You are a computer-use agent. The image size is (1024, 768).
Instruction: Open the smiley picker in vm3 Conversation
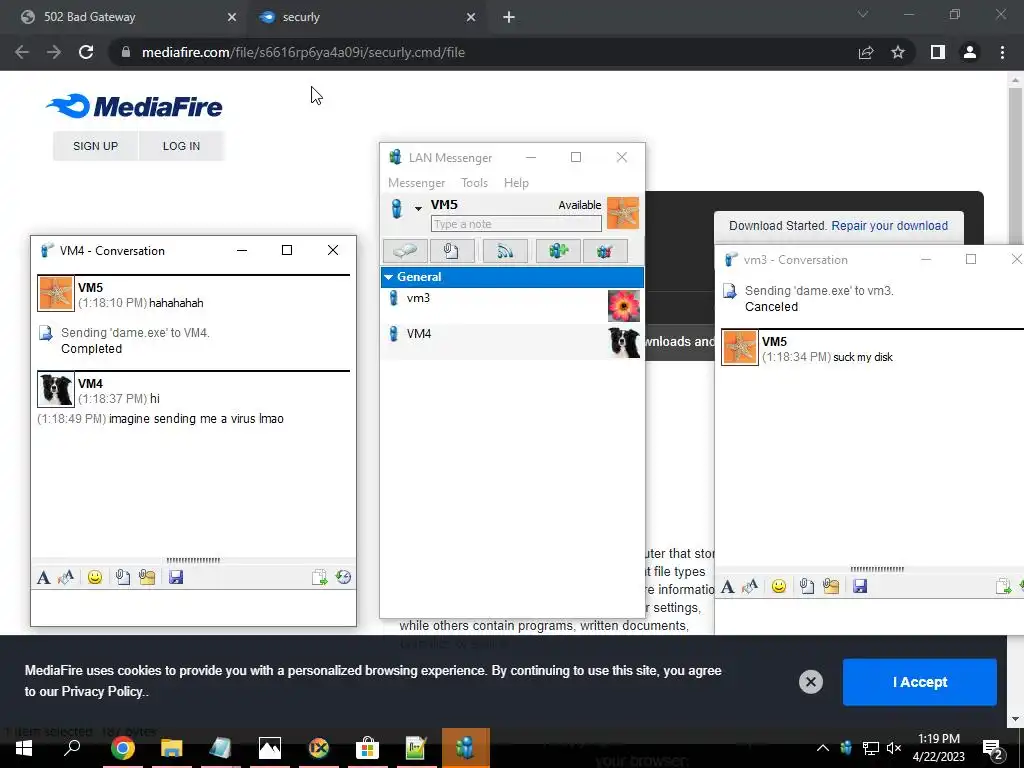tap(778, 586)
